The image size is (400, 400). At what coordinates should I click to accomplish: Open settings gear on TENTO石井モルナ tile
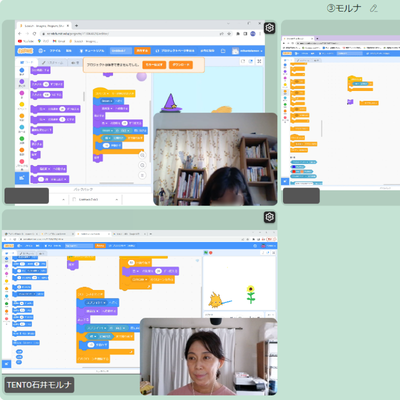pyautogui.click(x=269, y=217)
